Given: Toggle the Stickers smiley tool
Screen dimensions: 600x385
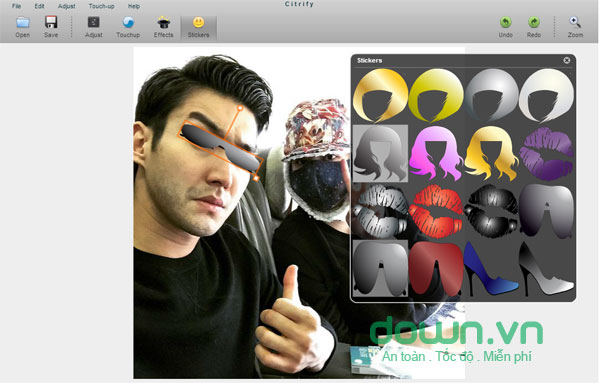Looking at the screenshot, I should (198, 28).
